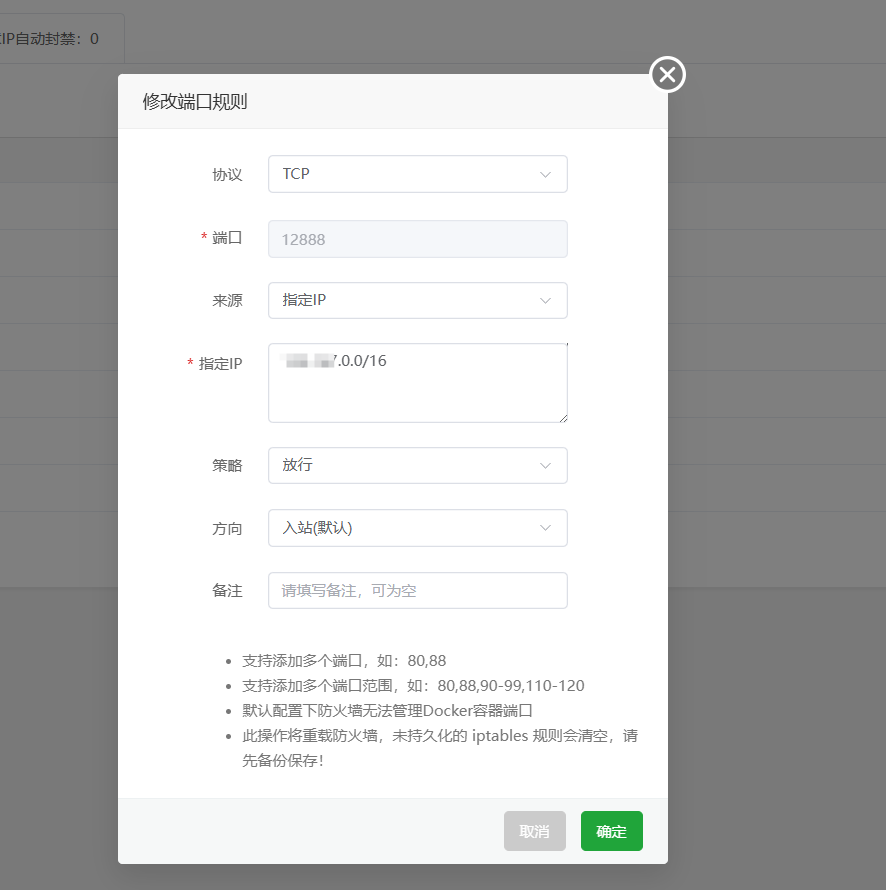Click the hint text about Docker容器端口
This screenshot has height=890, width=886.
tap(387, 711)
